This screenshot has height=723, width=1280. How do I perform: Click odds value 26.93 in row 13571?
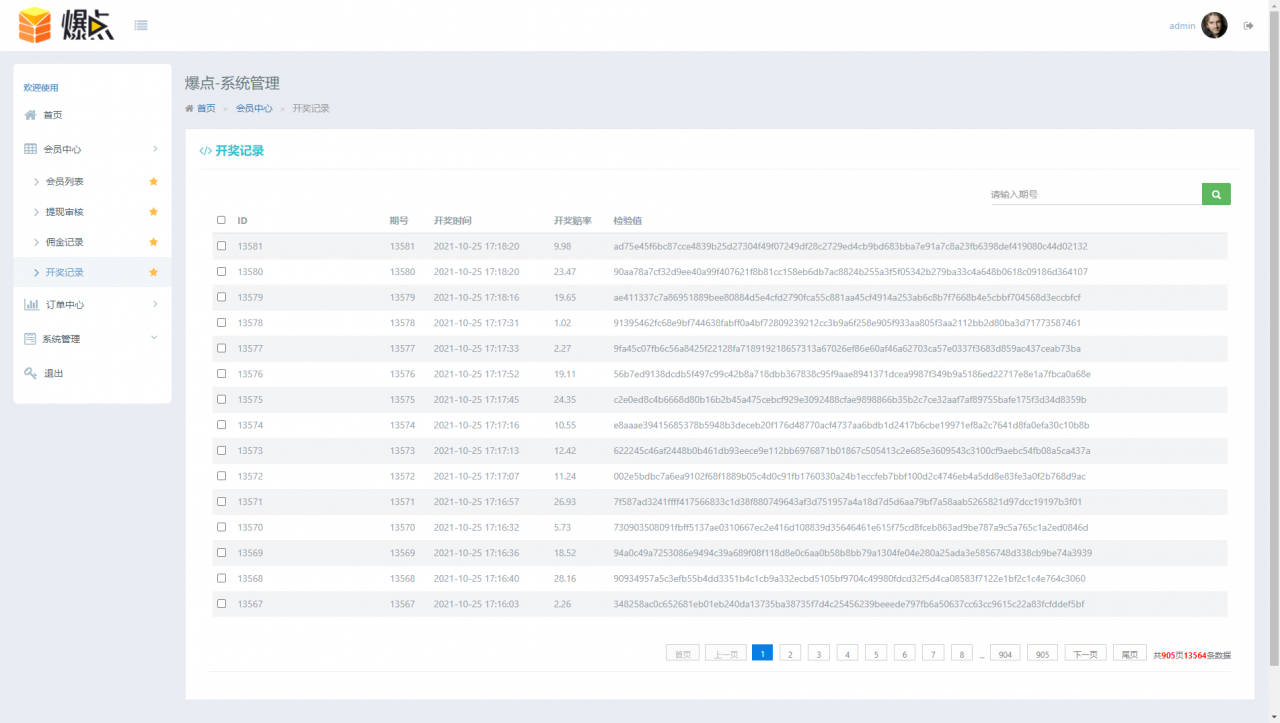coord(565,502)
